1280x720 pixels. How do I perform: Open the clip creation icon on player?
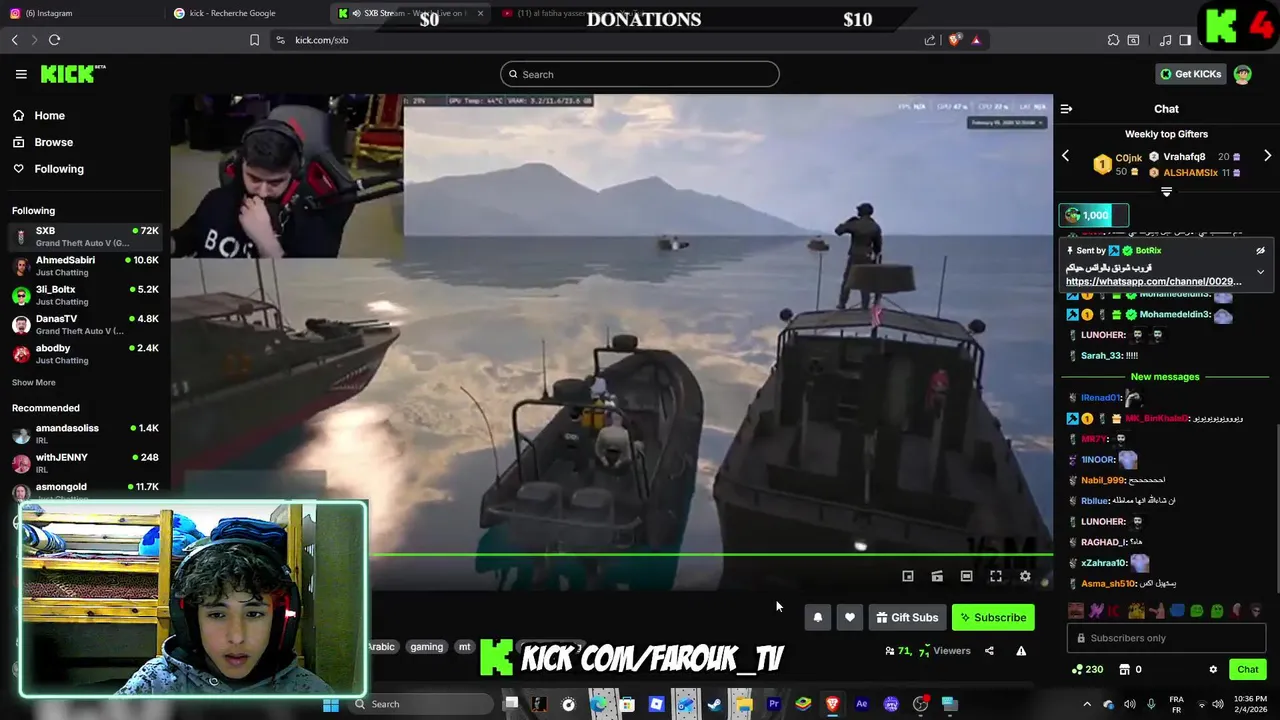[937, 576]
